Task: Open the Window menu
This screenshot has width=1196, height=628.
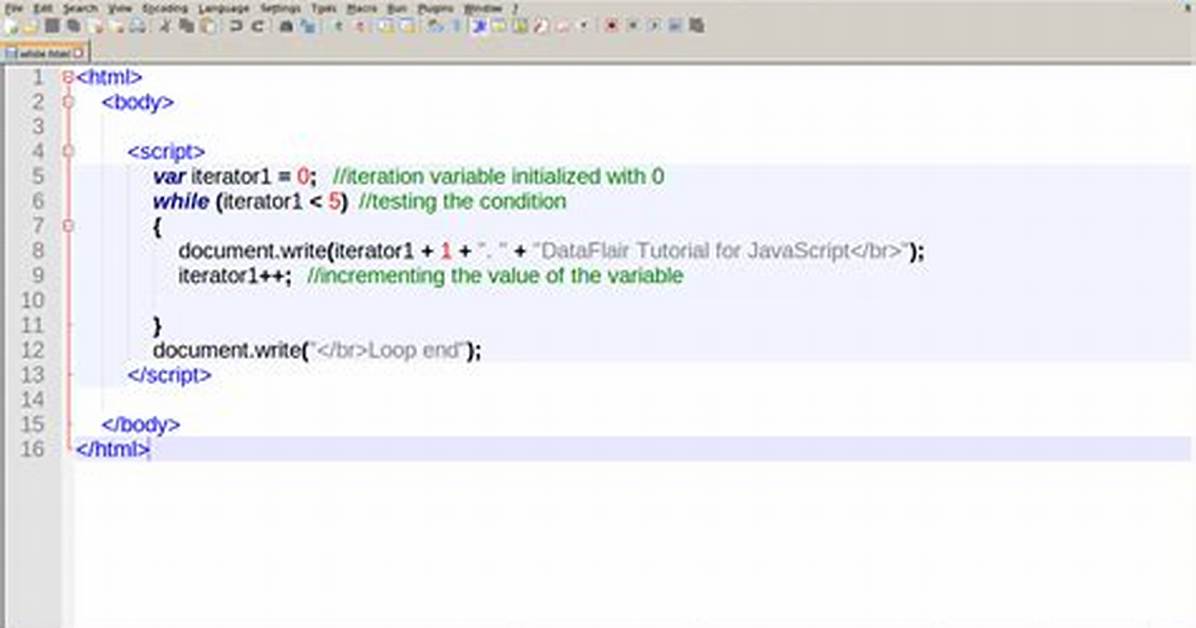Action: [483, 8]
